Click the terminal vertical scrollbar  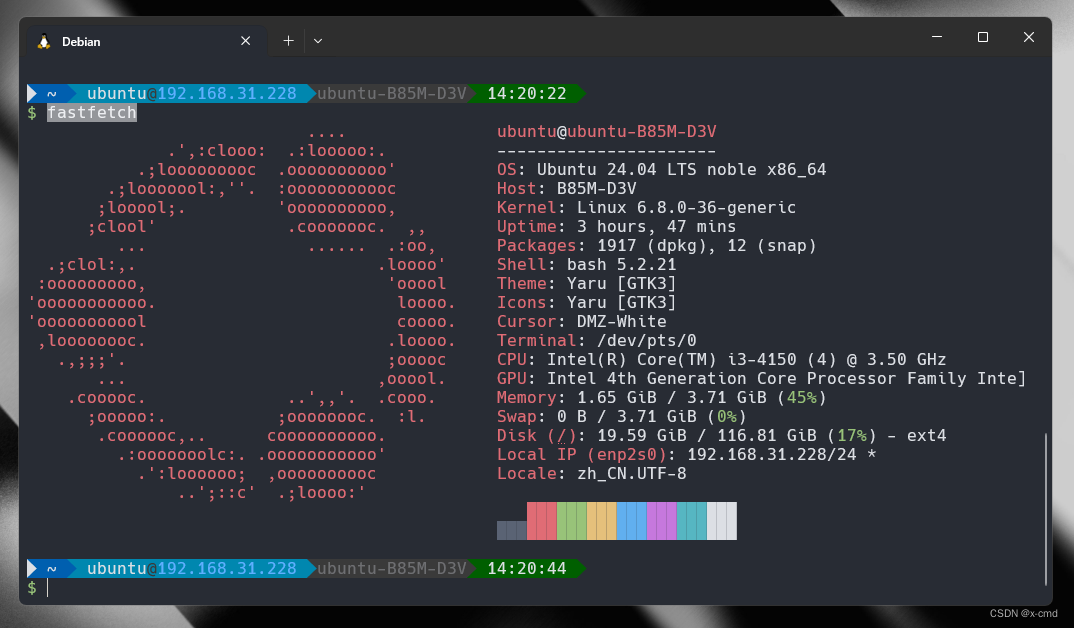(1046, 509)
